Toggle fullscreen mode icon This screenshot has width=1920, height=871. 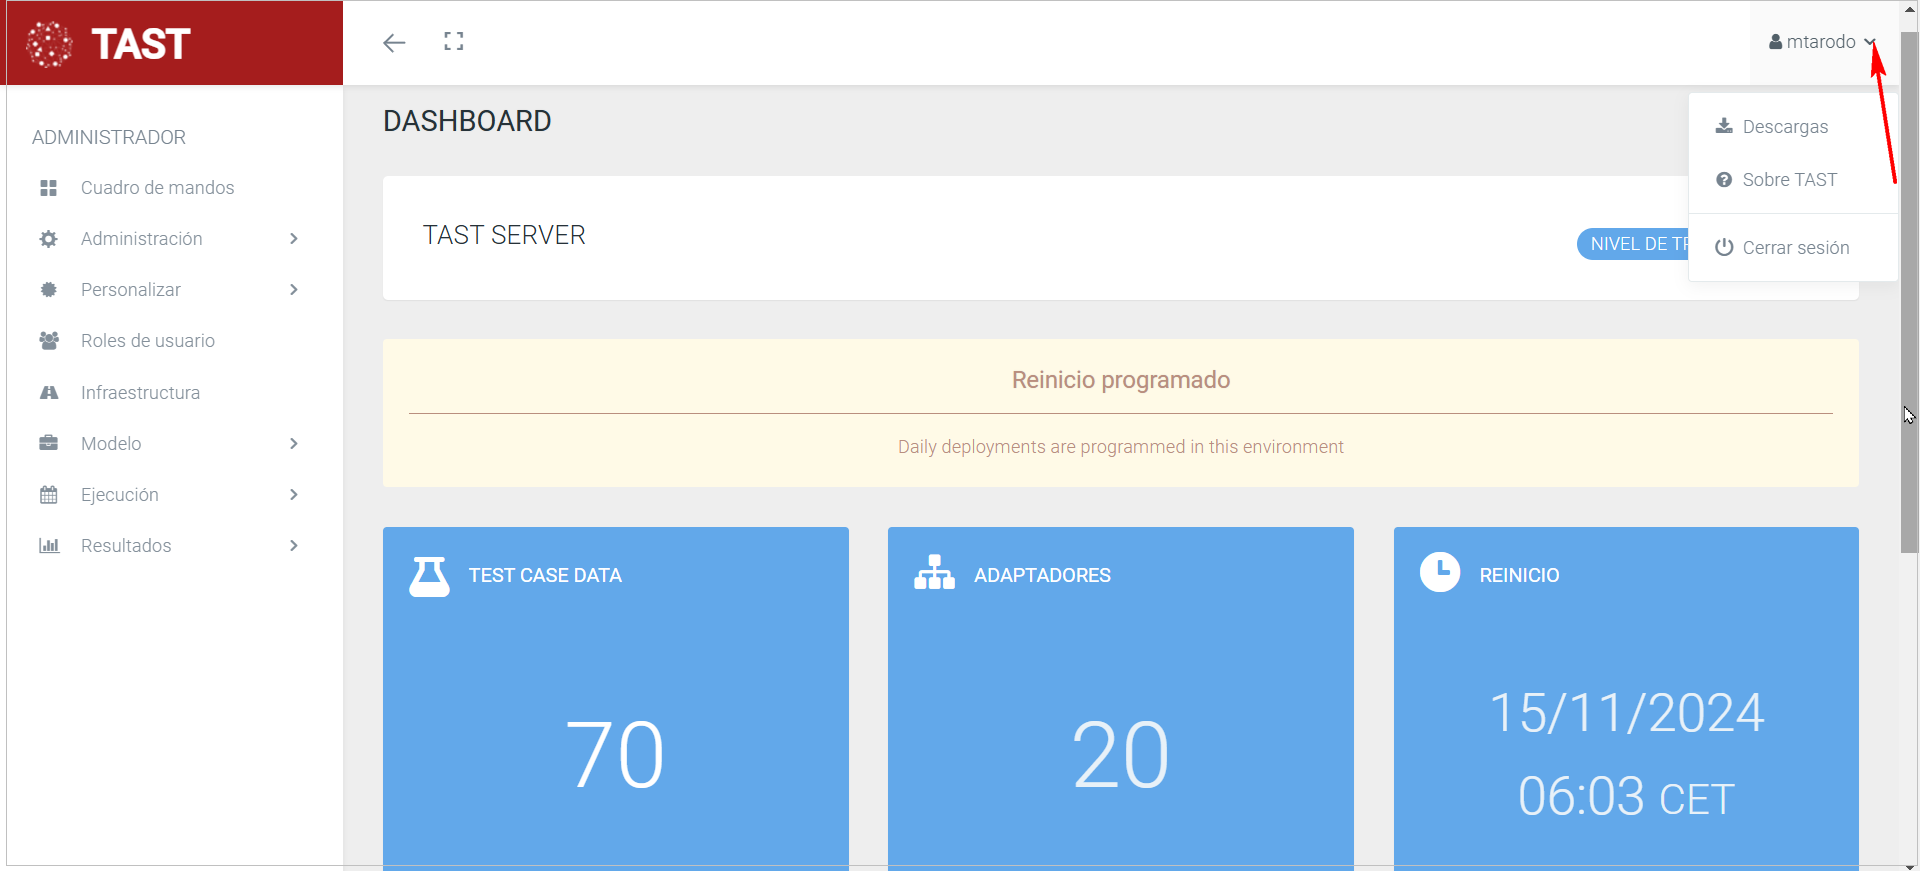454,42
